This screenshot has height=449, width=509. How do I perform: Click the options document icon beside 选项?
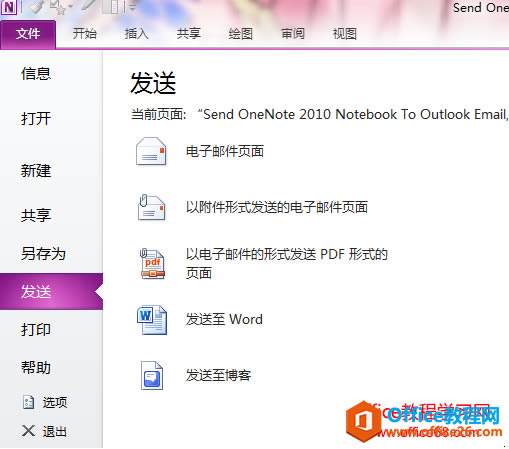(x=28, y=402)
